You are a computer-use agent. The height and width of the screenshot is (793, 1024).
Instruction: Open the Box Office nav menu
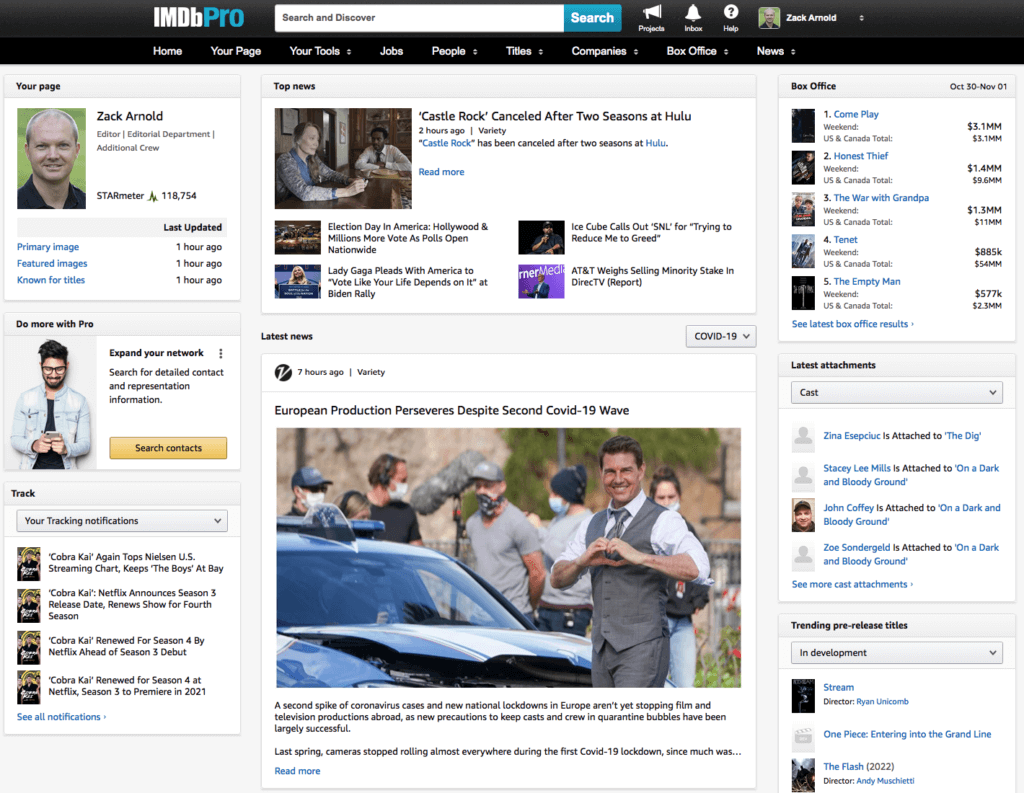[x=697, y=51]
